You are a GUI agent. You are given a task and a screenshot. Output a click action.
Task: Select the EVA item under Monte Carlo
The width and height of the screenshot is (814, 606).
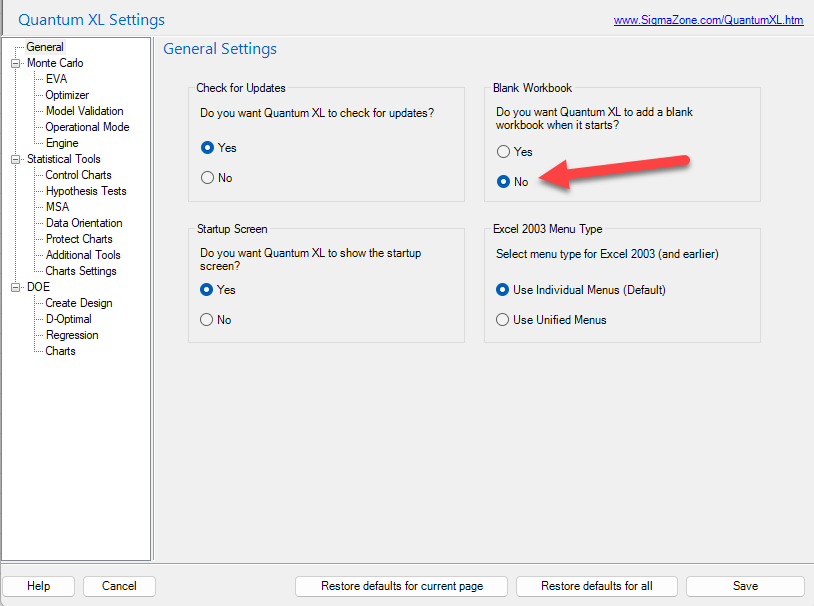pyautogui.click(x=57, y=78)
